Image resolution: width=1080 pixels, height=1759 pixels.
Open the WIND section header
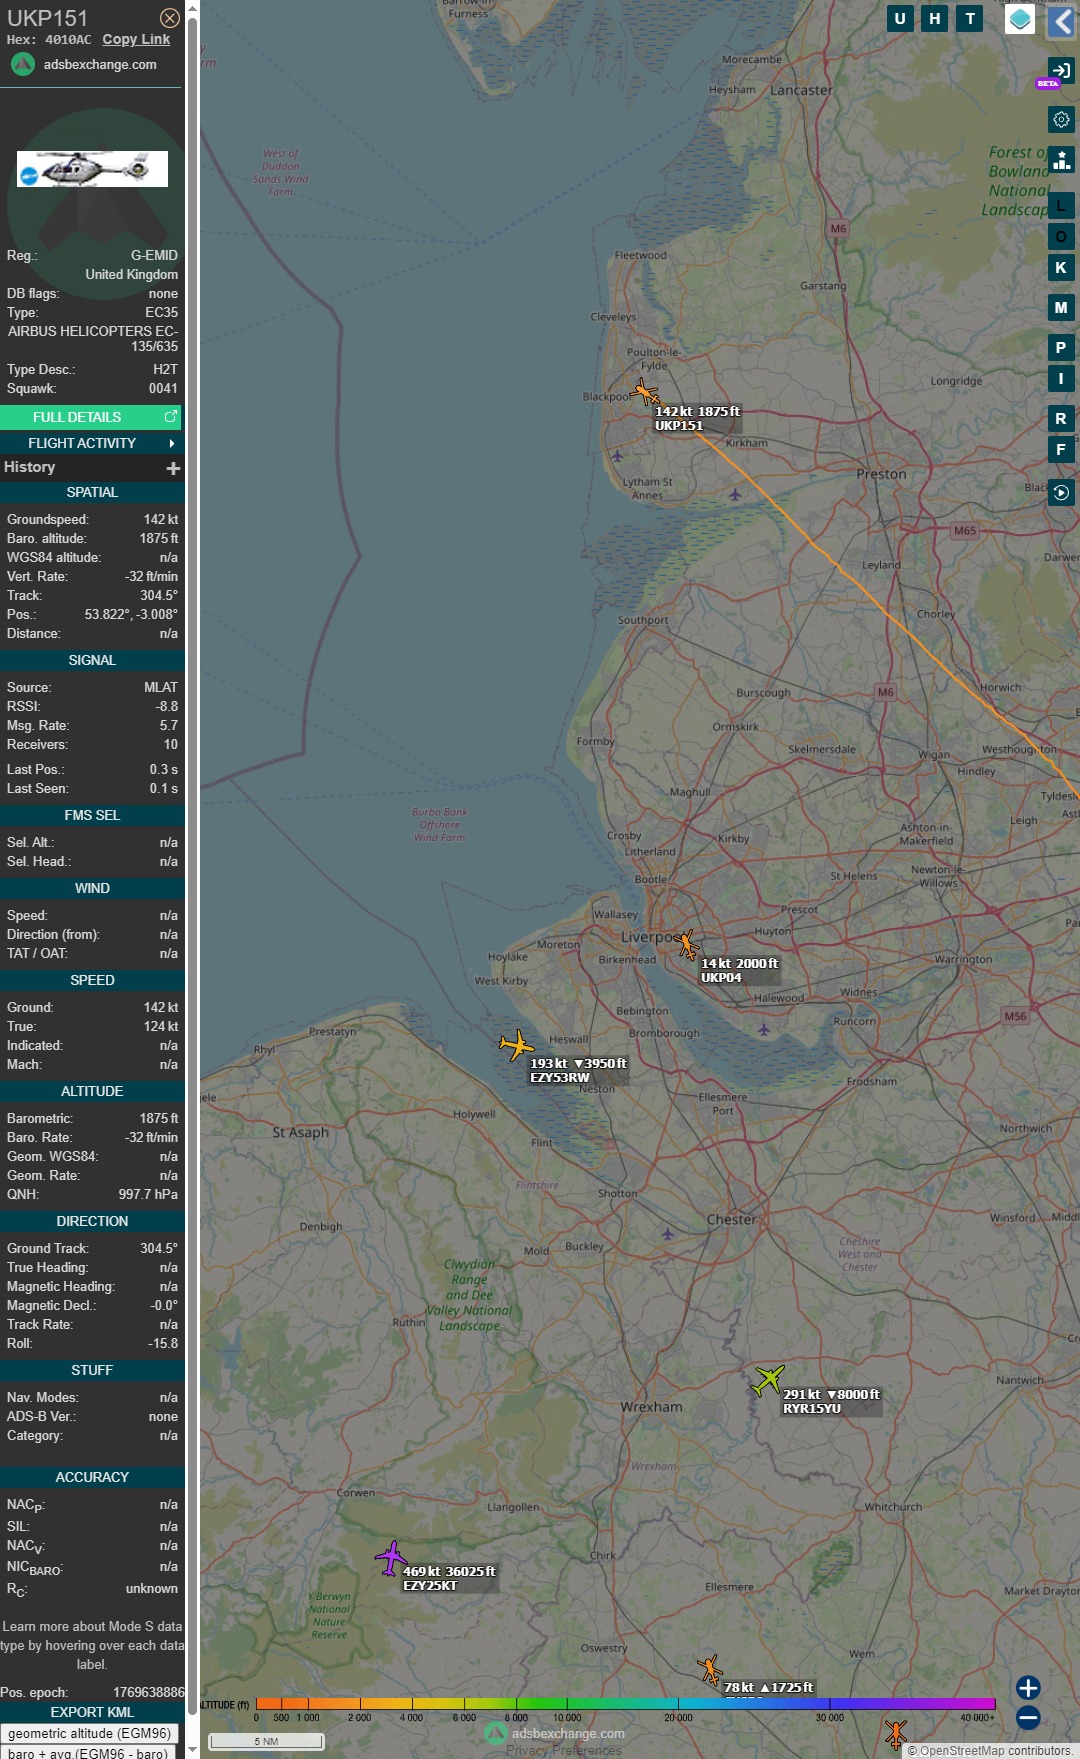(x=92, y=888)
